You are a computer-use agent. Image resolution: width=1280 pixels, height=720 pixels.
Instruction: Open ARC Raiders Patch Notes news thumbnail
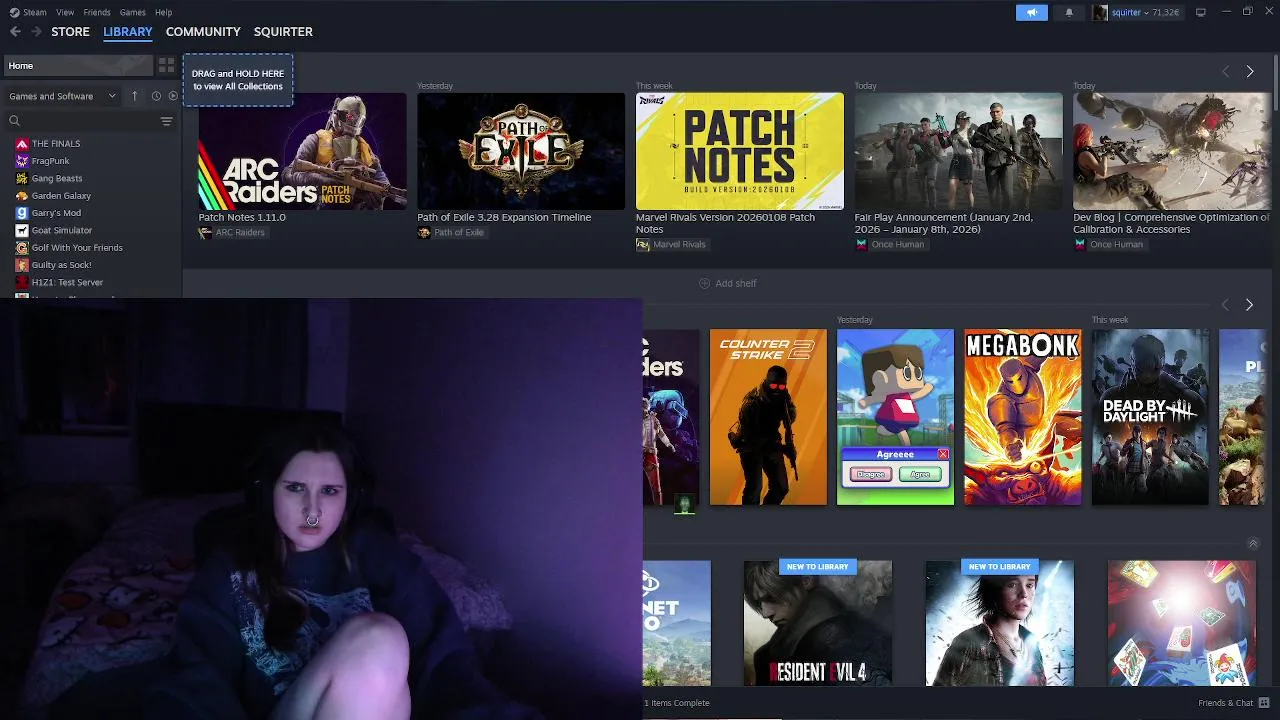[x=302, y=151]
